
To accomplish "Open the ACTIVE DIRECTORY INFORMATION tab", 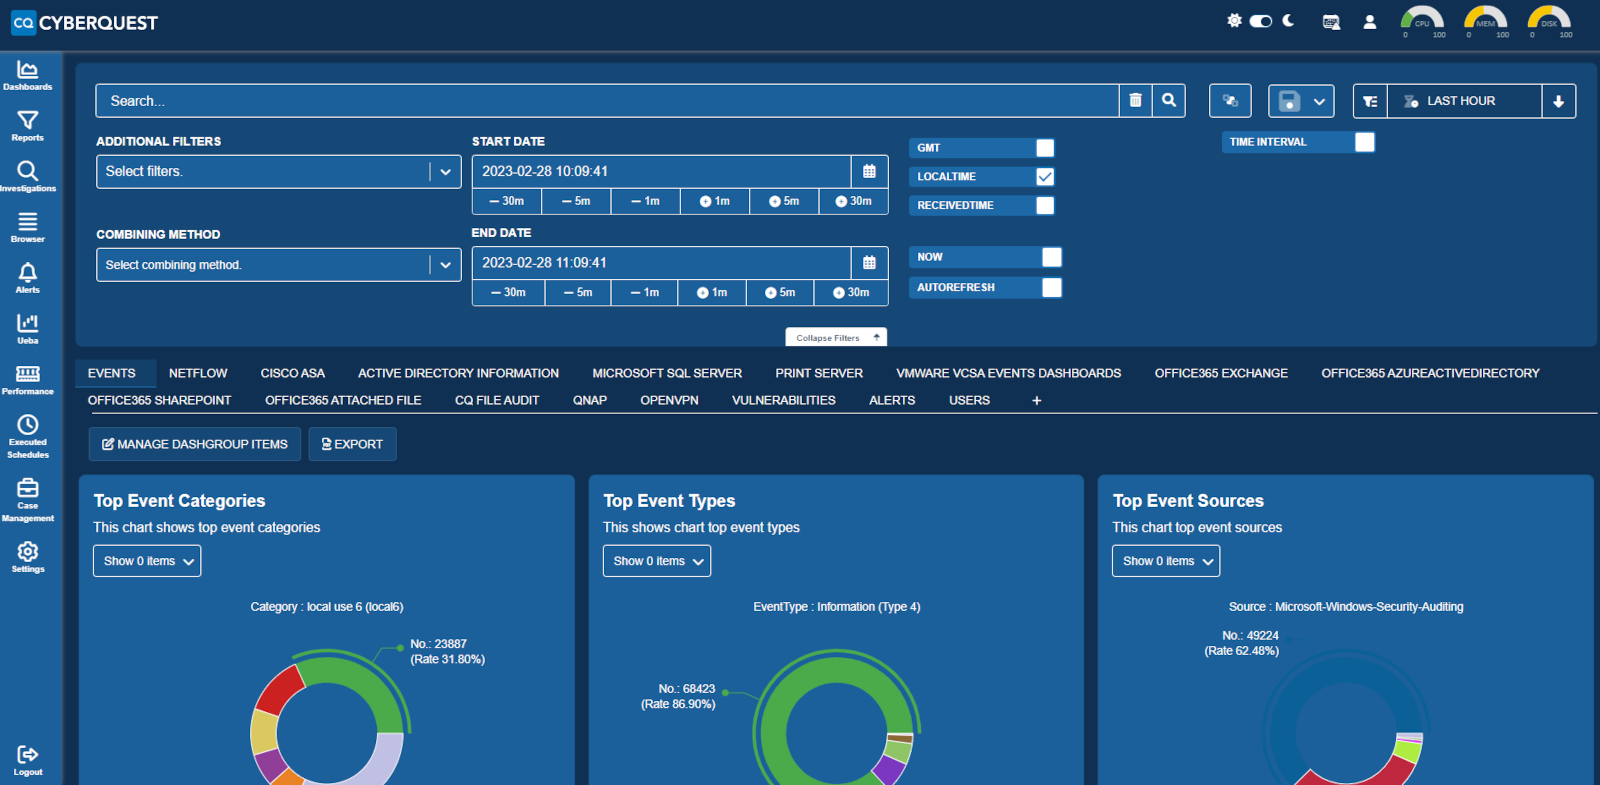I will pos(458,373).
